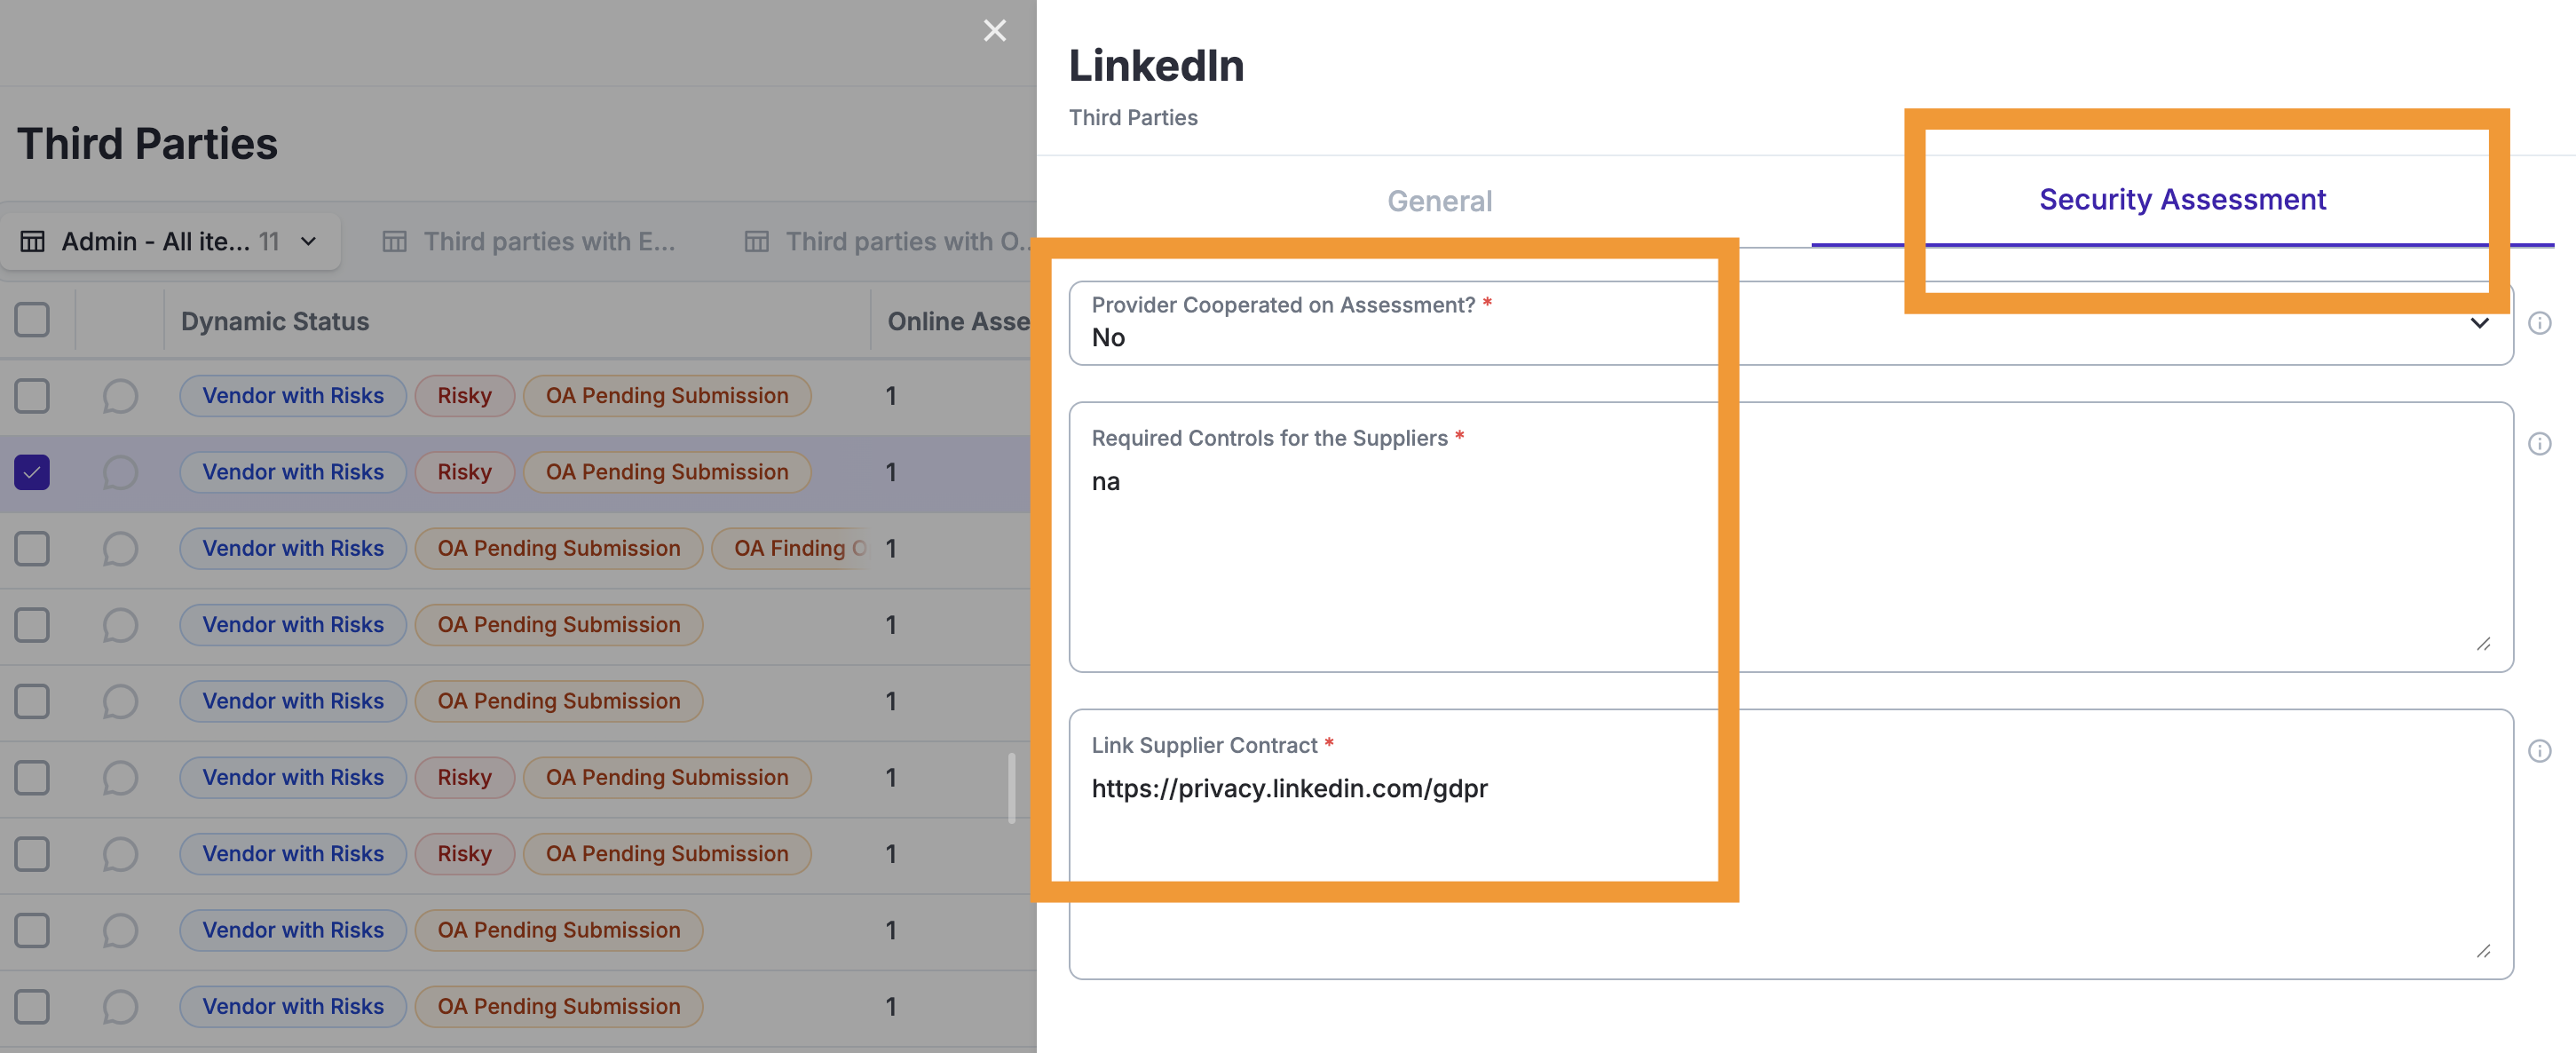Toggle the select-all header checkbox
The height and width of the screenshot is (1053, 2576).
point(32,320)
